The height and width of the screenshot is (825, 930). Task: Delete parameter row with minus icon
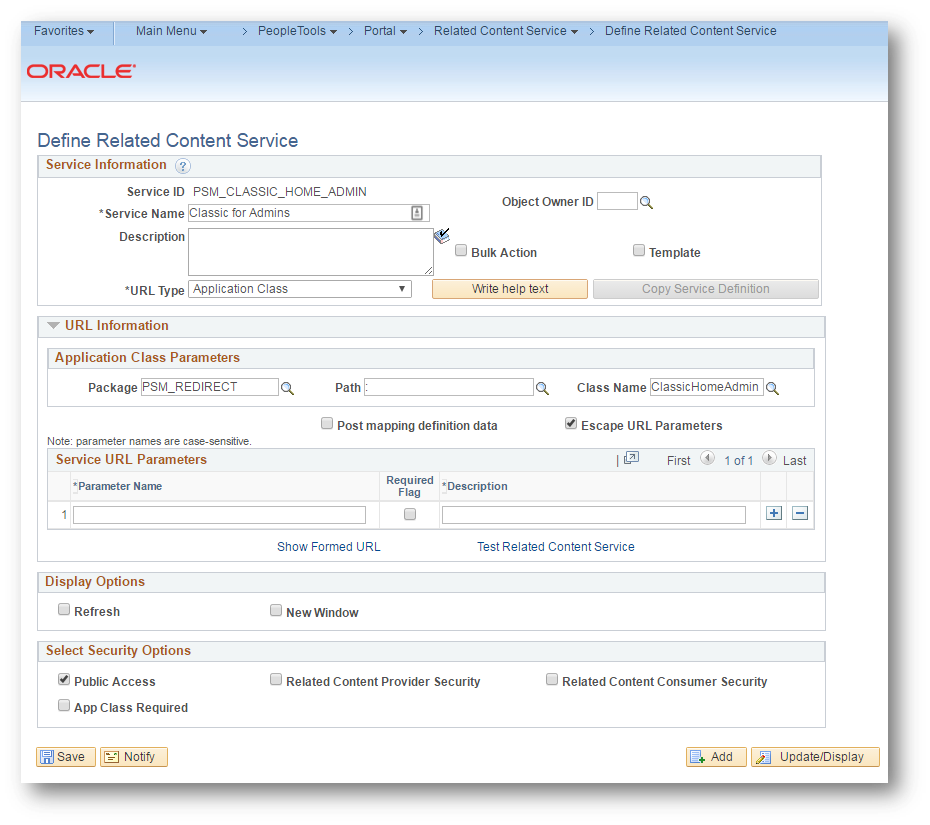click(799, 514)
